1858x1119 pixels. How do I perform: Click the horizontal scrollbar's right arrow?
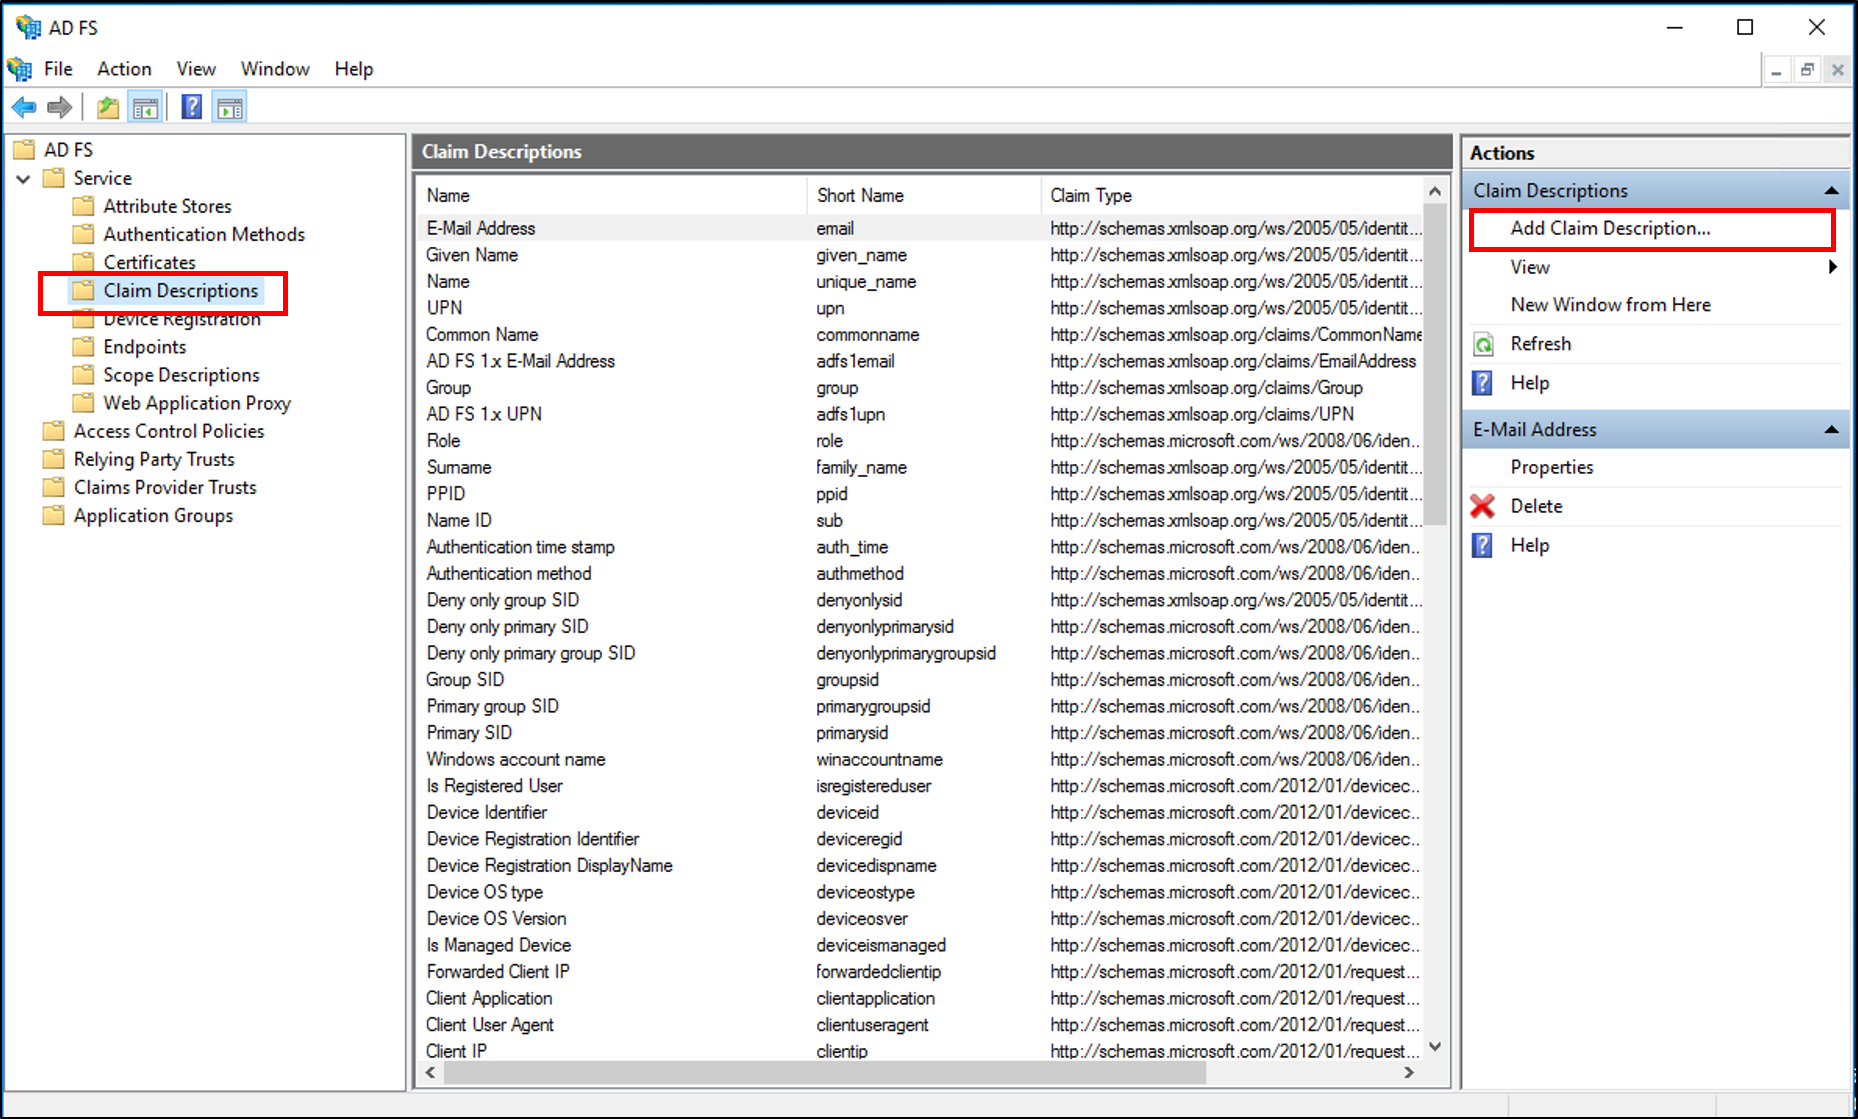click(x=1409, y=1072)
